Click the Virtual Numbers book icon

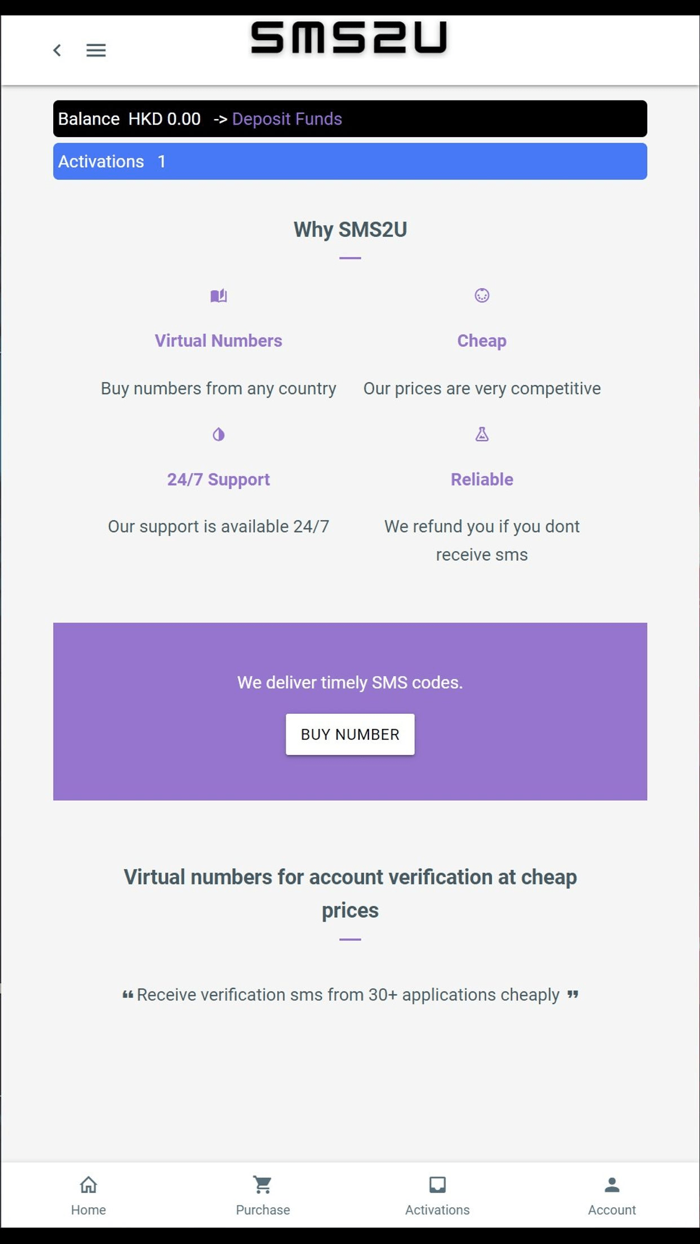(x=218, y=296)
